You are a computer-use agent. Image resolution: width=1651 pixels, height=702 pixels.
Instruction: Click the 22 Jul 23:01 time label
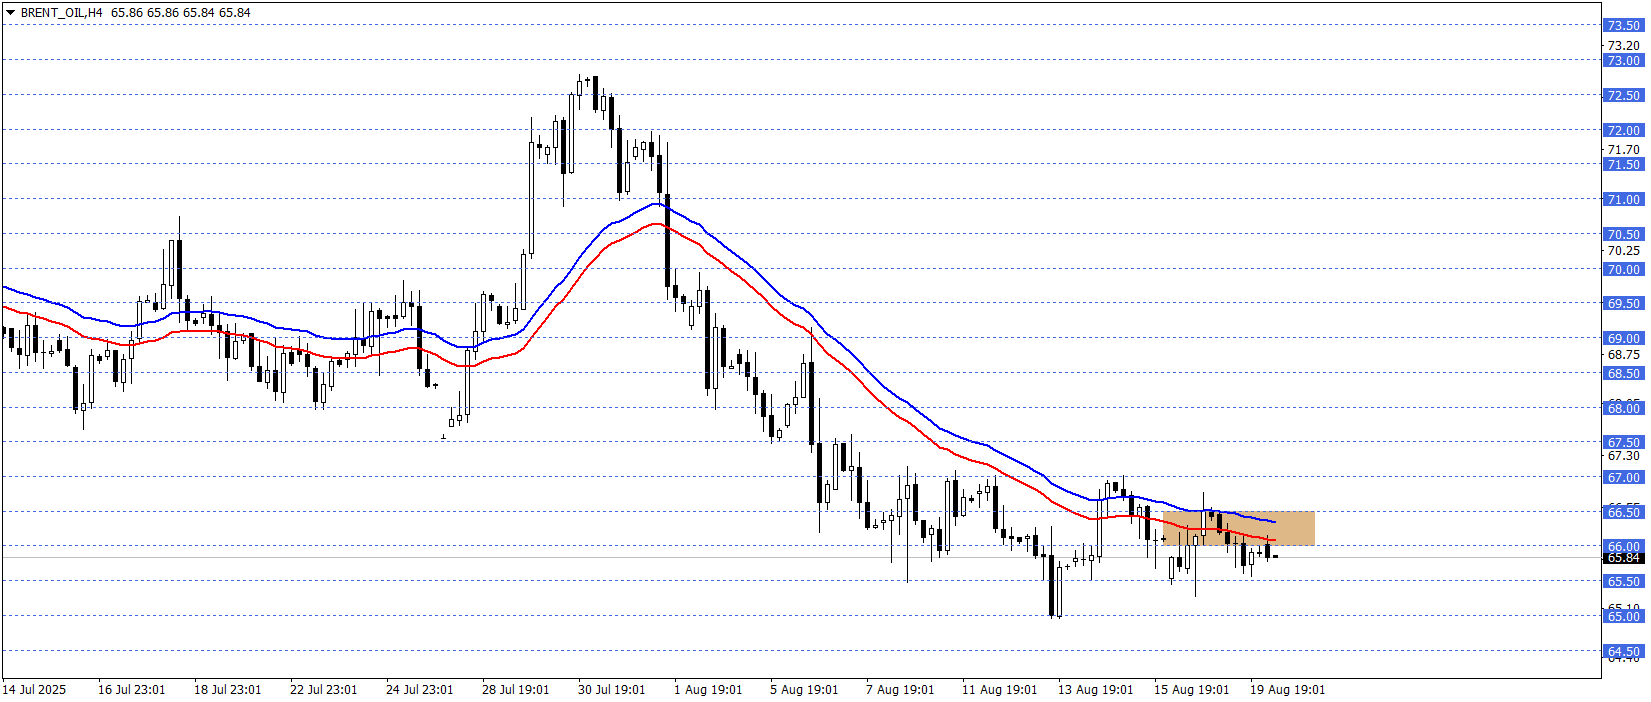[x=324, y=690]
